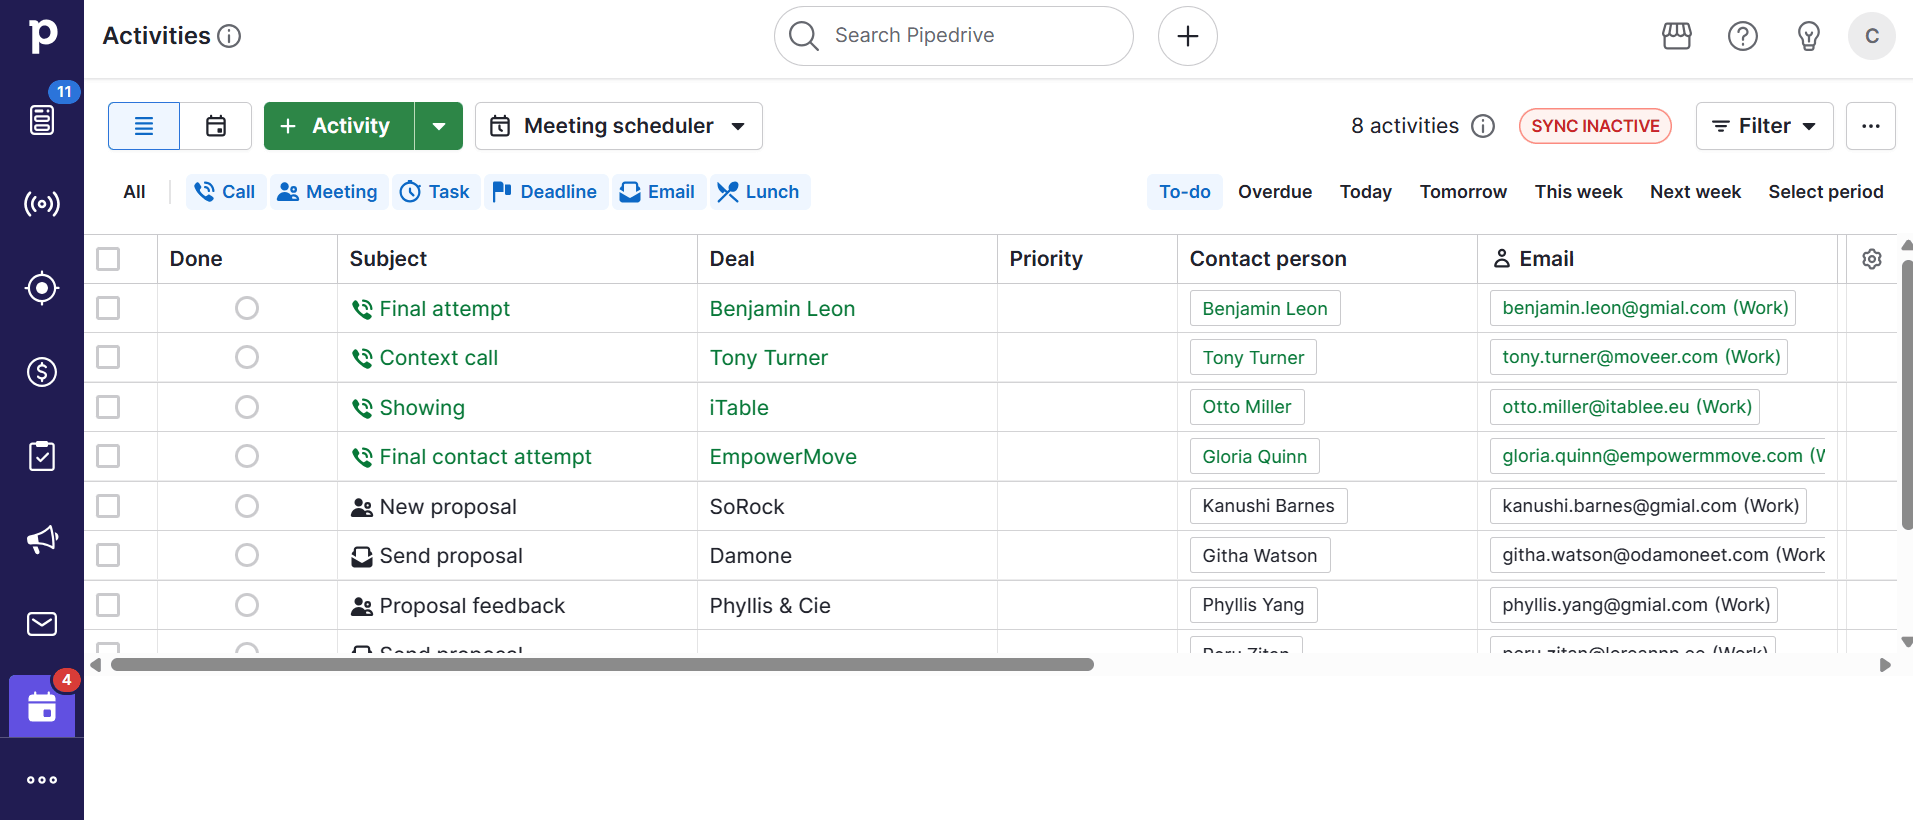Click the SYNC INACTIVE badge
The height and width of the screenshot is (820, 1913).
pos(1595,126)
